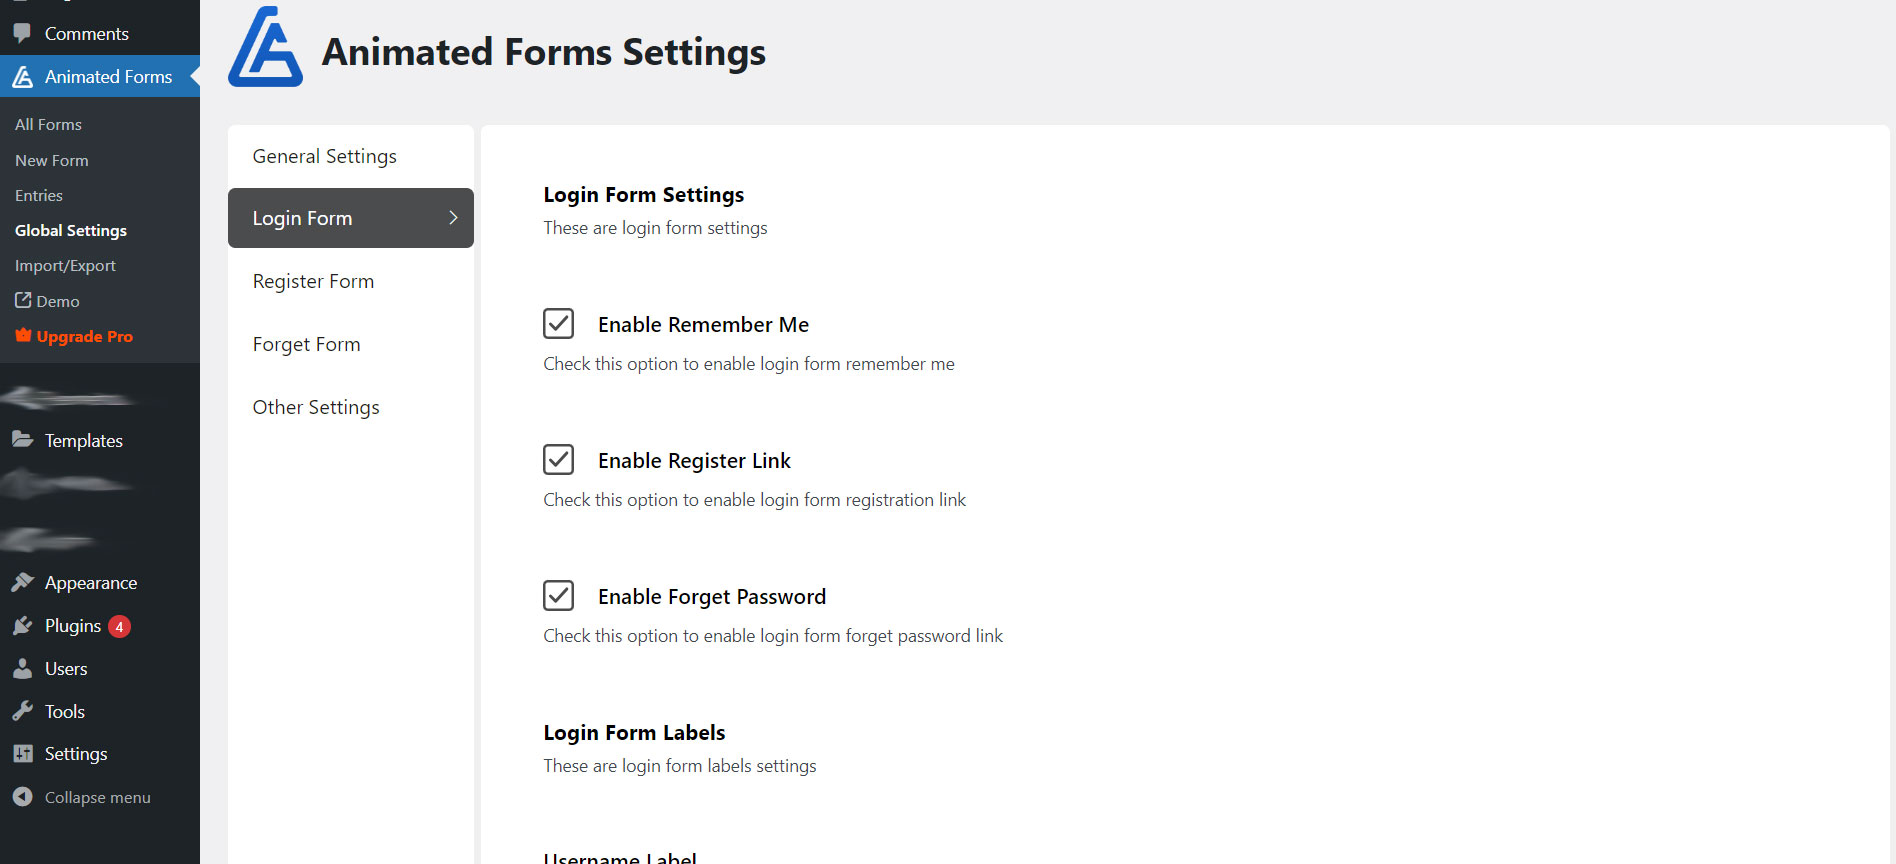Click the Upgrade Pro link

(84, 336)
